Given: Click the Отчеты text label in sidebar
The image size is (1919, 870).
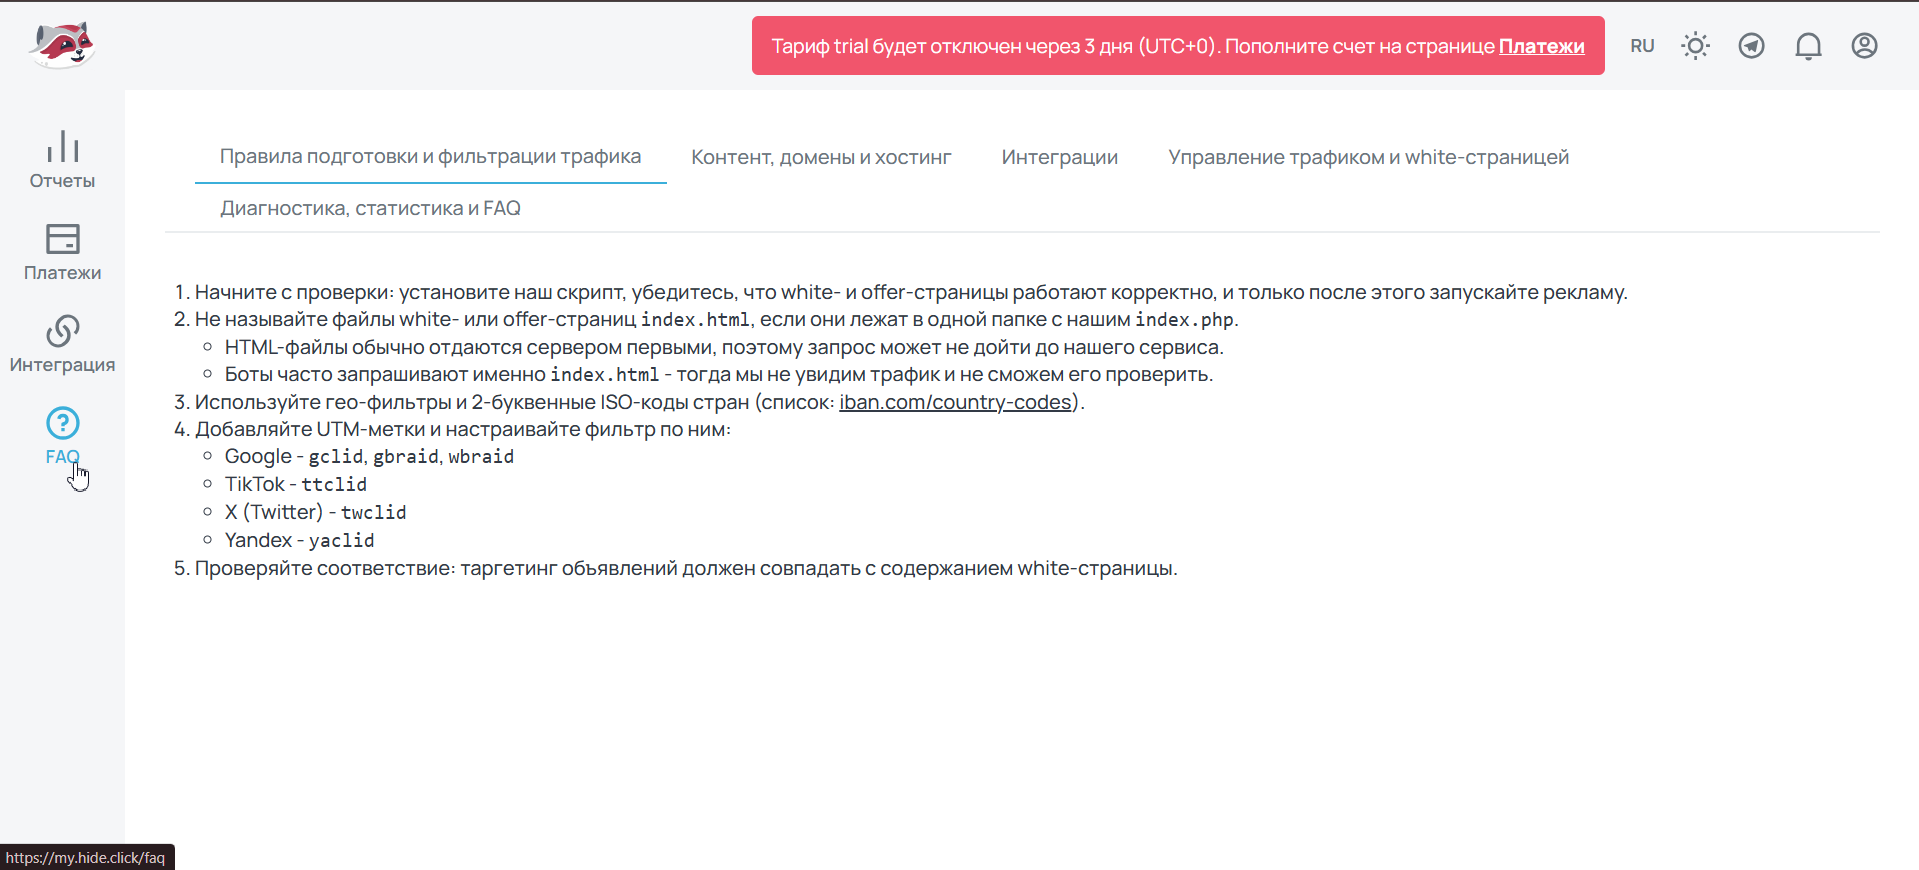Looking at the screenshot, I should [x=62, y=181].
